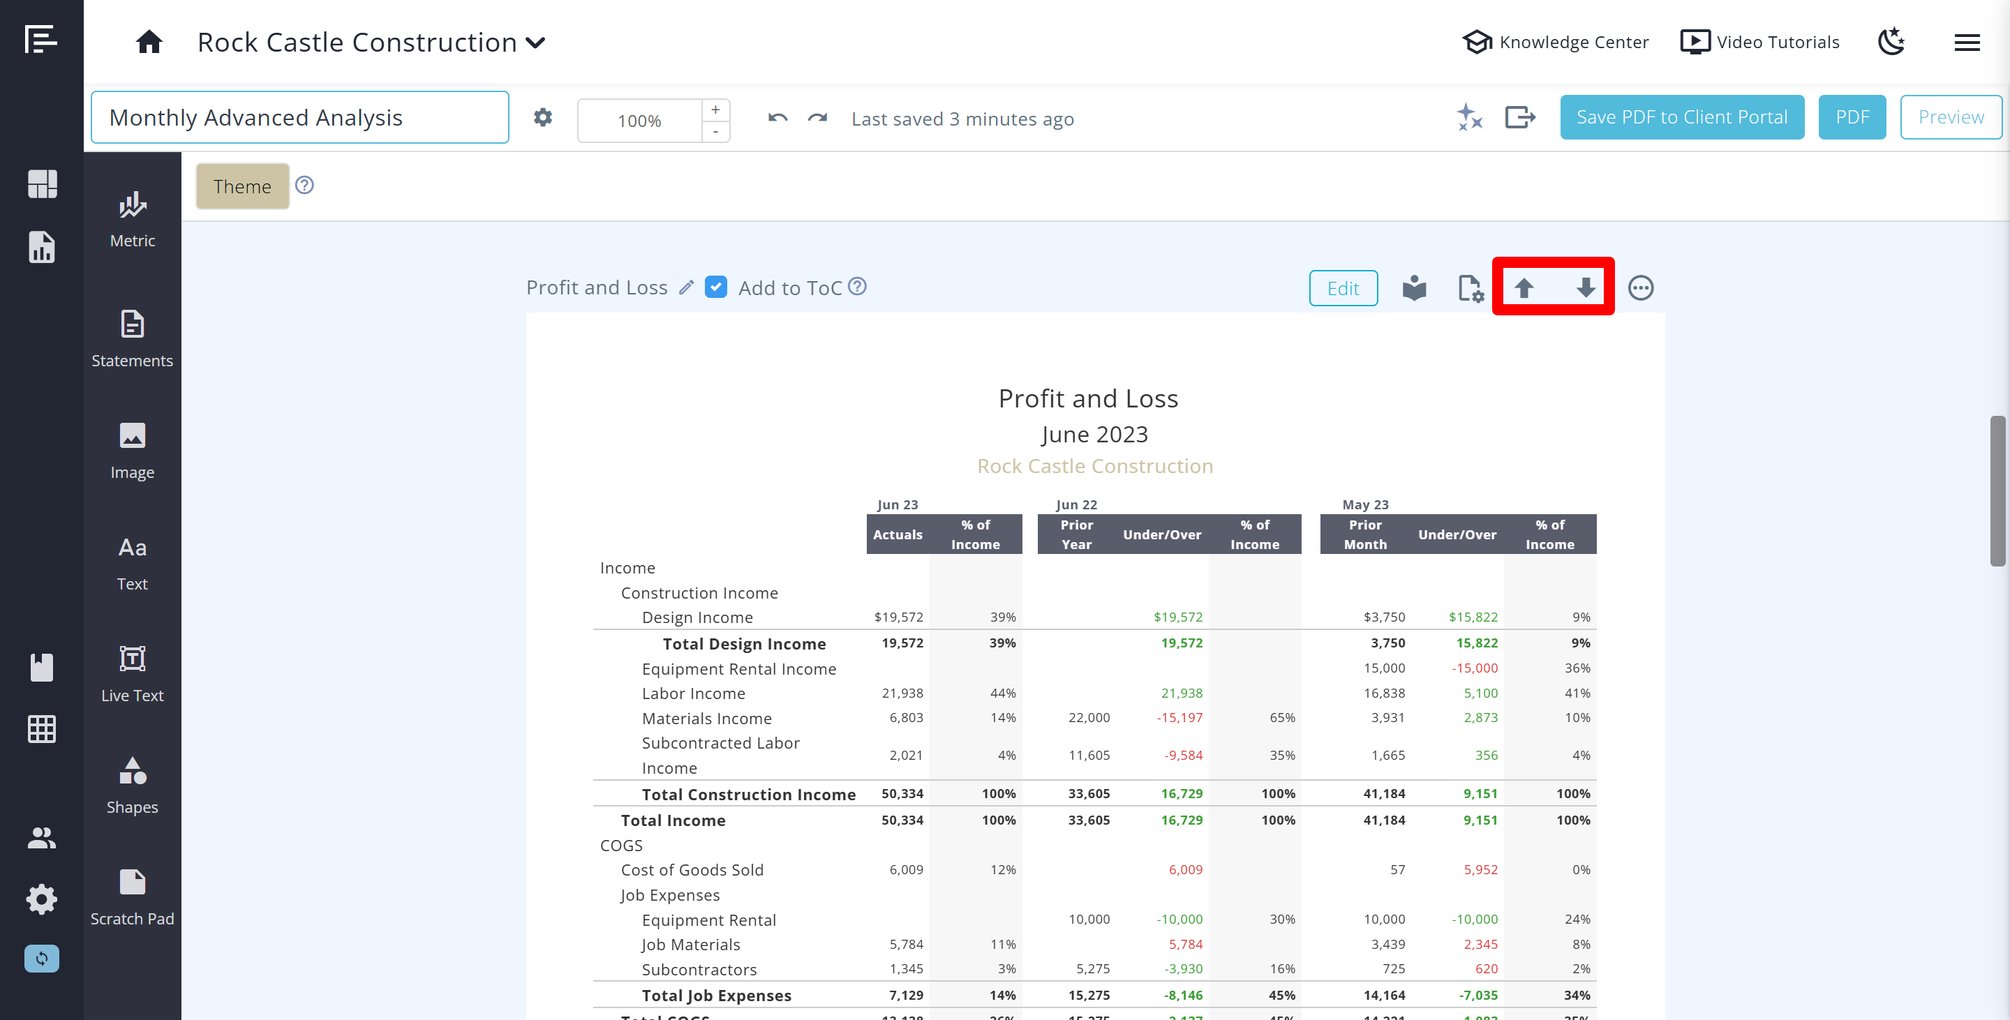The height and width of the screenshot is (1020, 2010).
Task: Open the Knowledge Center
Action: point(1555,42)
